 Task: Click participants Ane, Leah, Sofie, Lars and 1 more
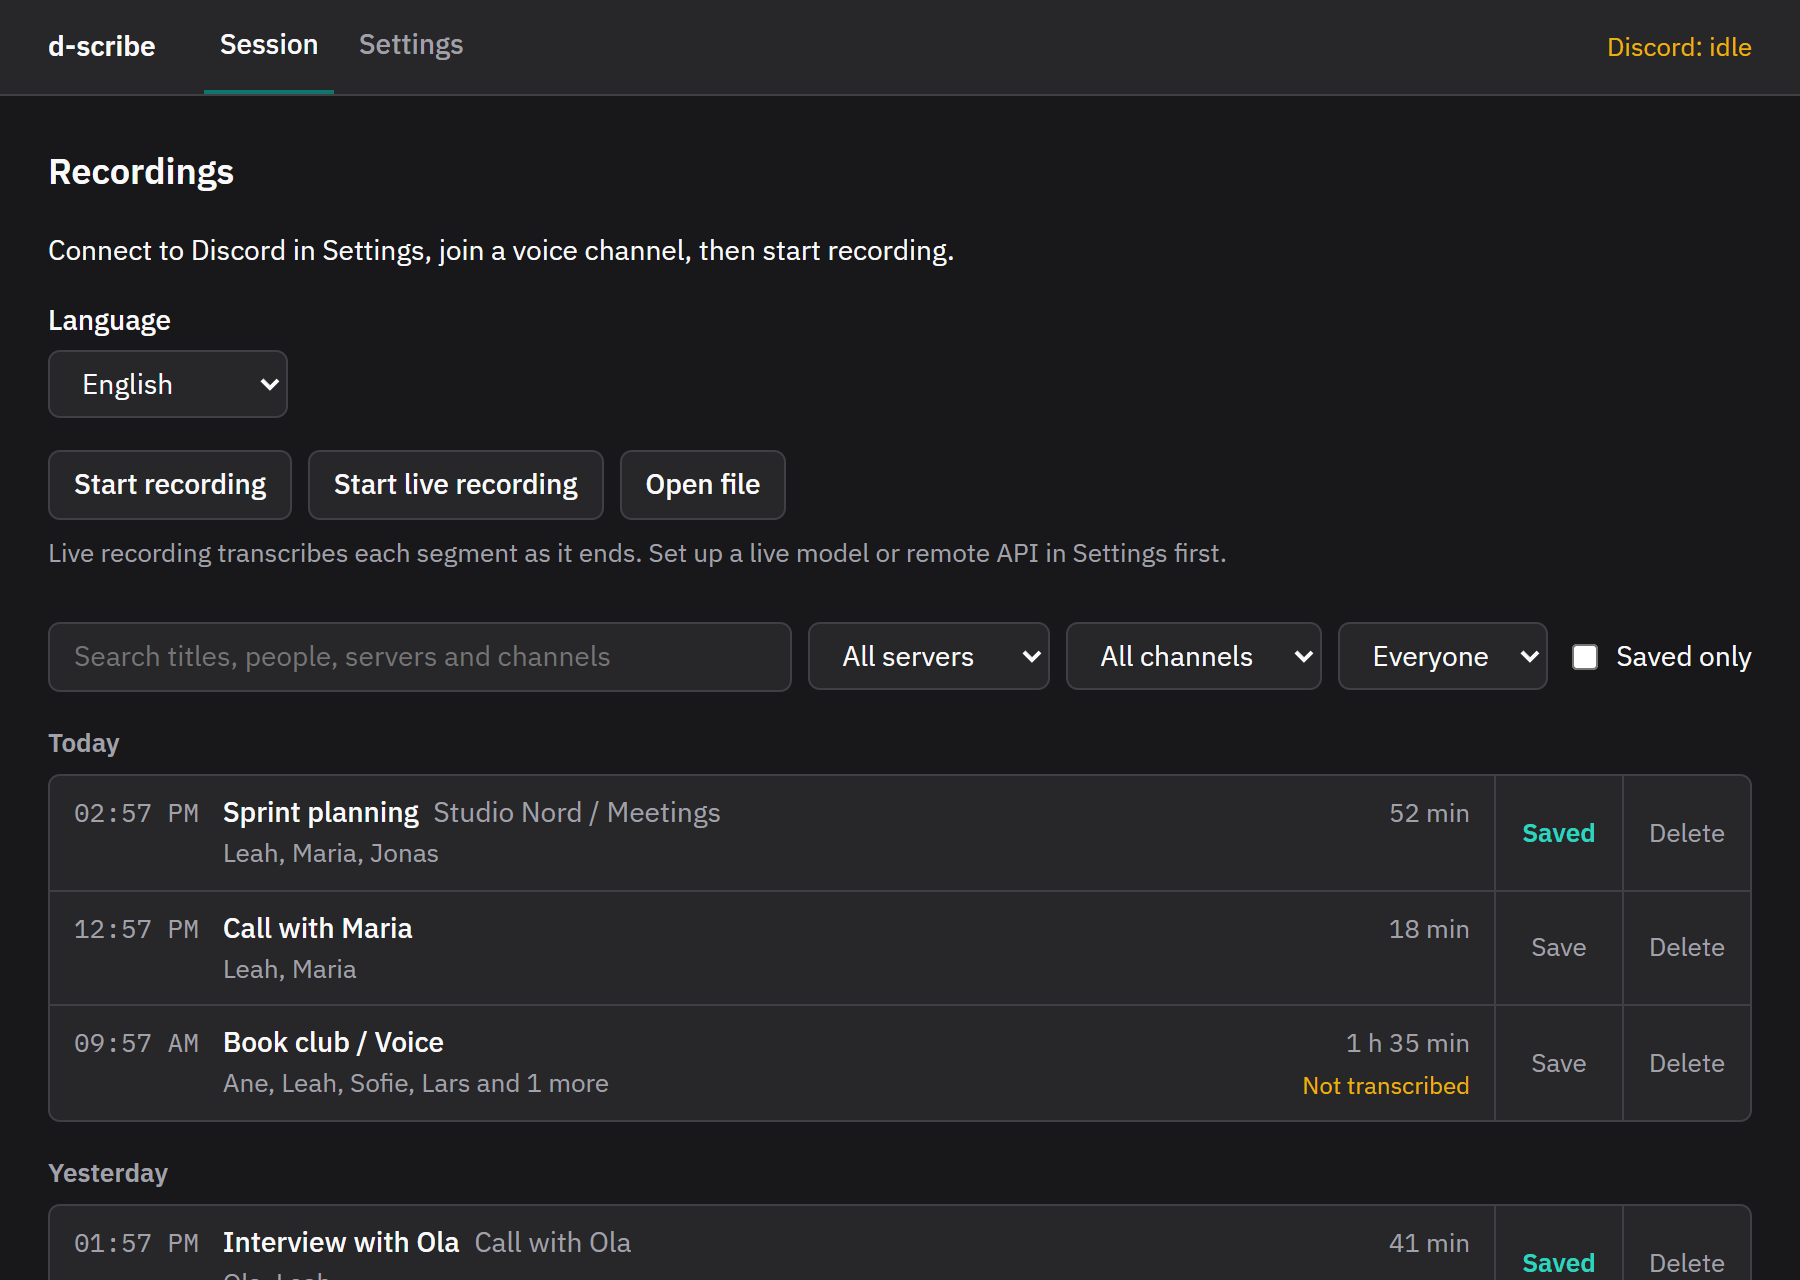click(x=416, y=1084)
